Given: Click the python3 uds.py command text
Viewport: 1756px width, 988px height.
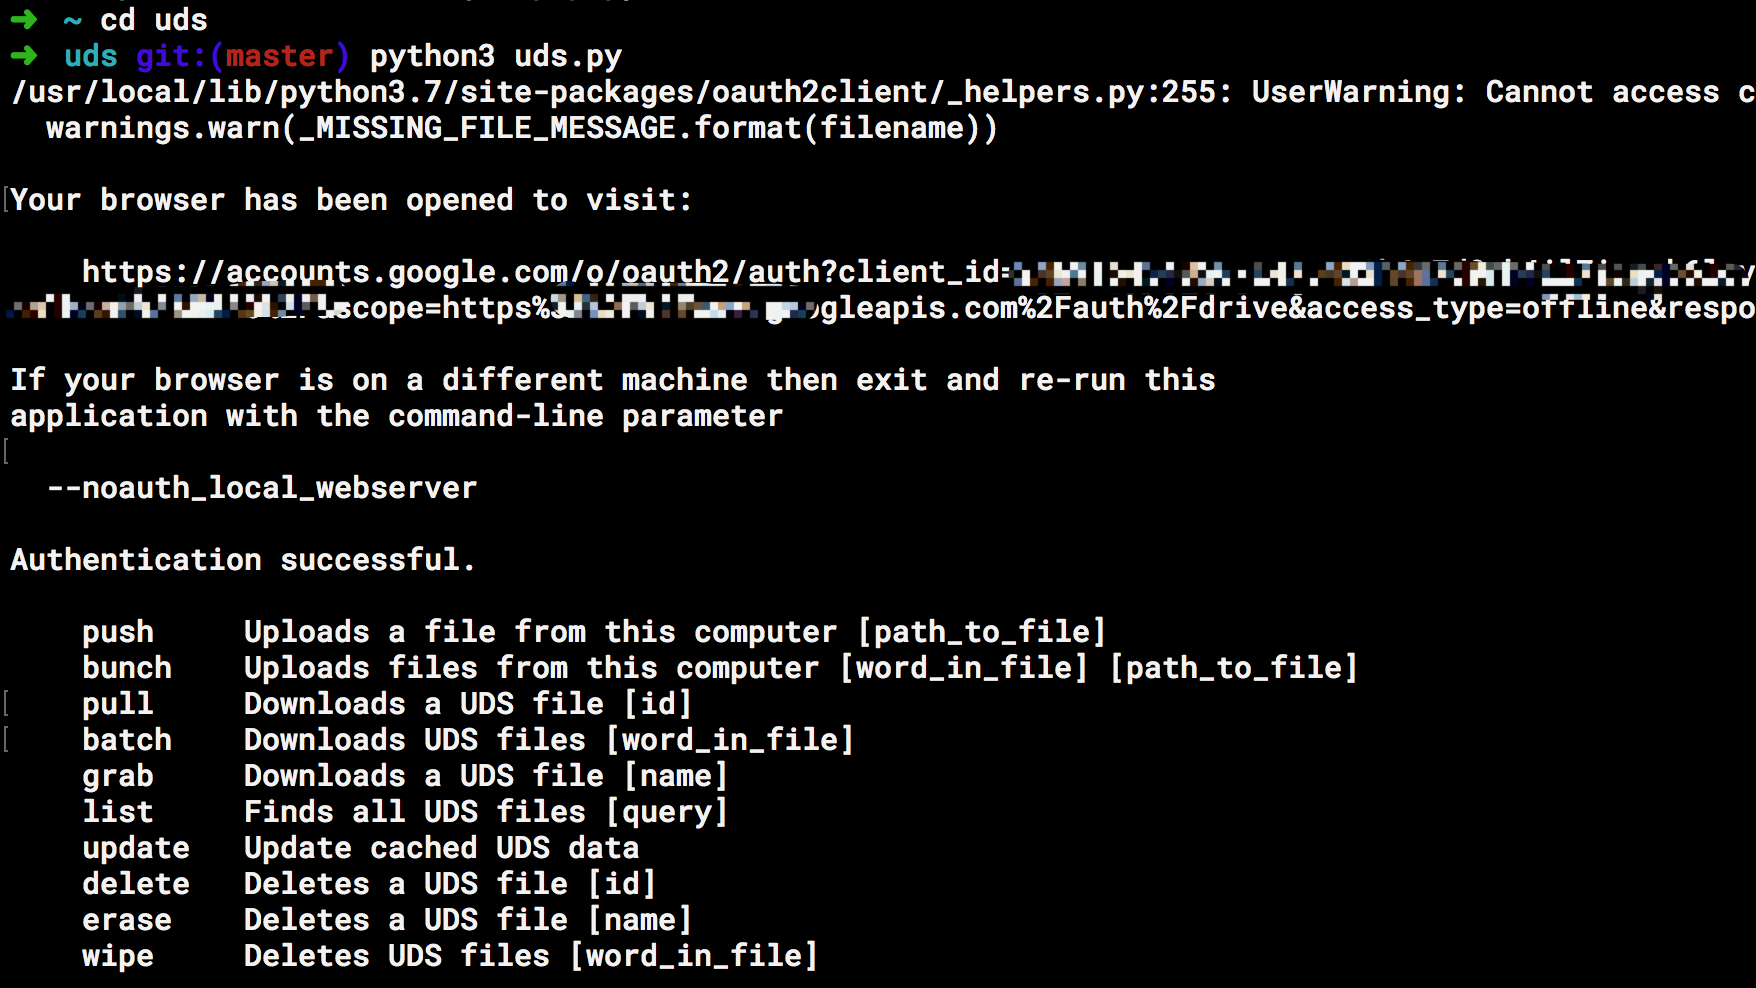Looking at the screenshot, I should [x=496, y=56].
